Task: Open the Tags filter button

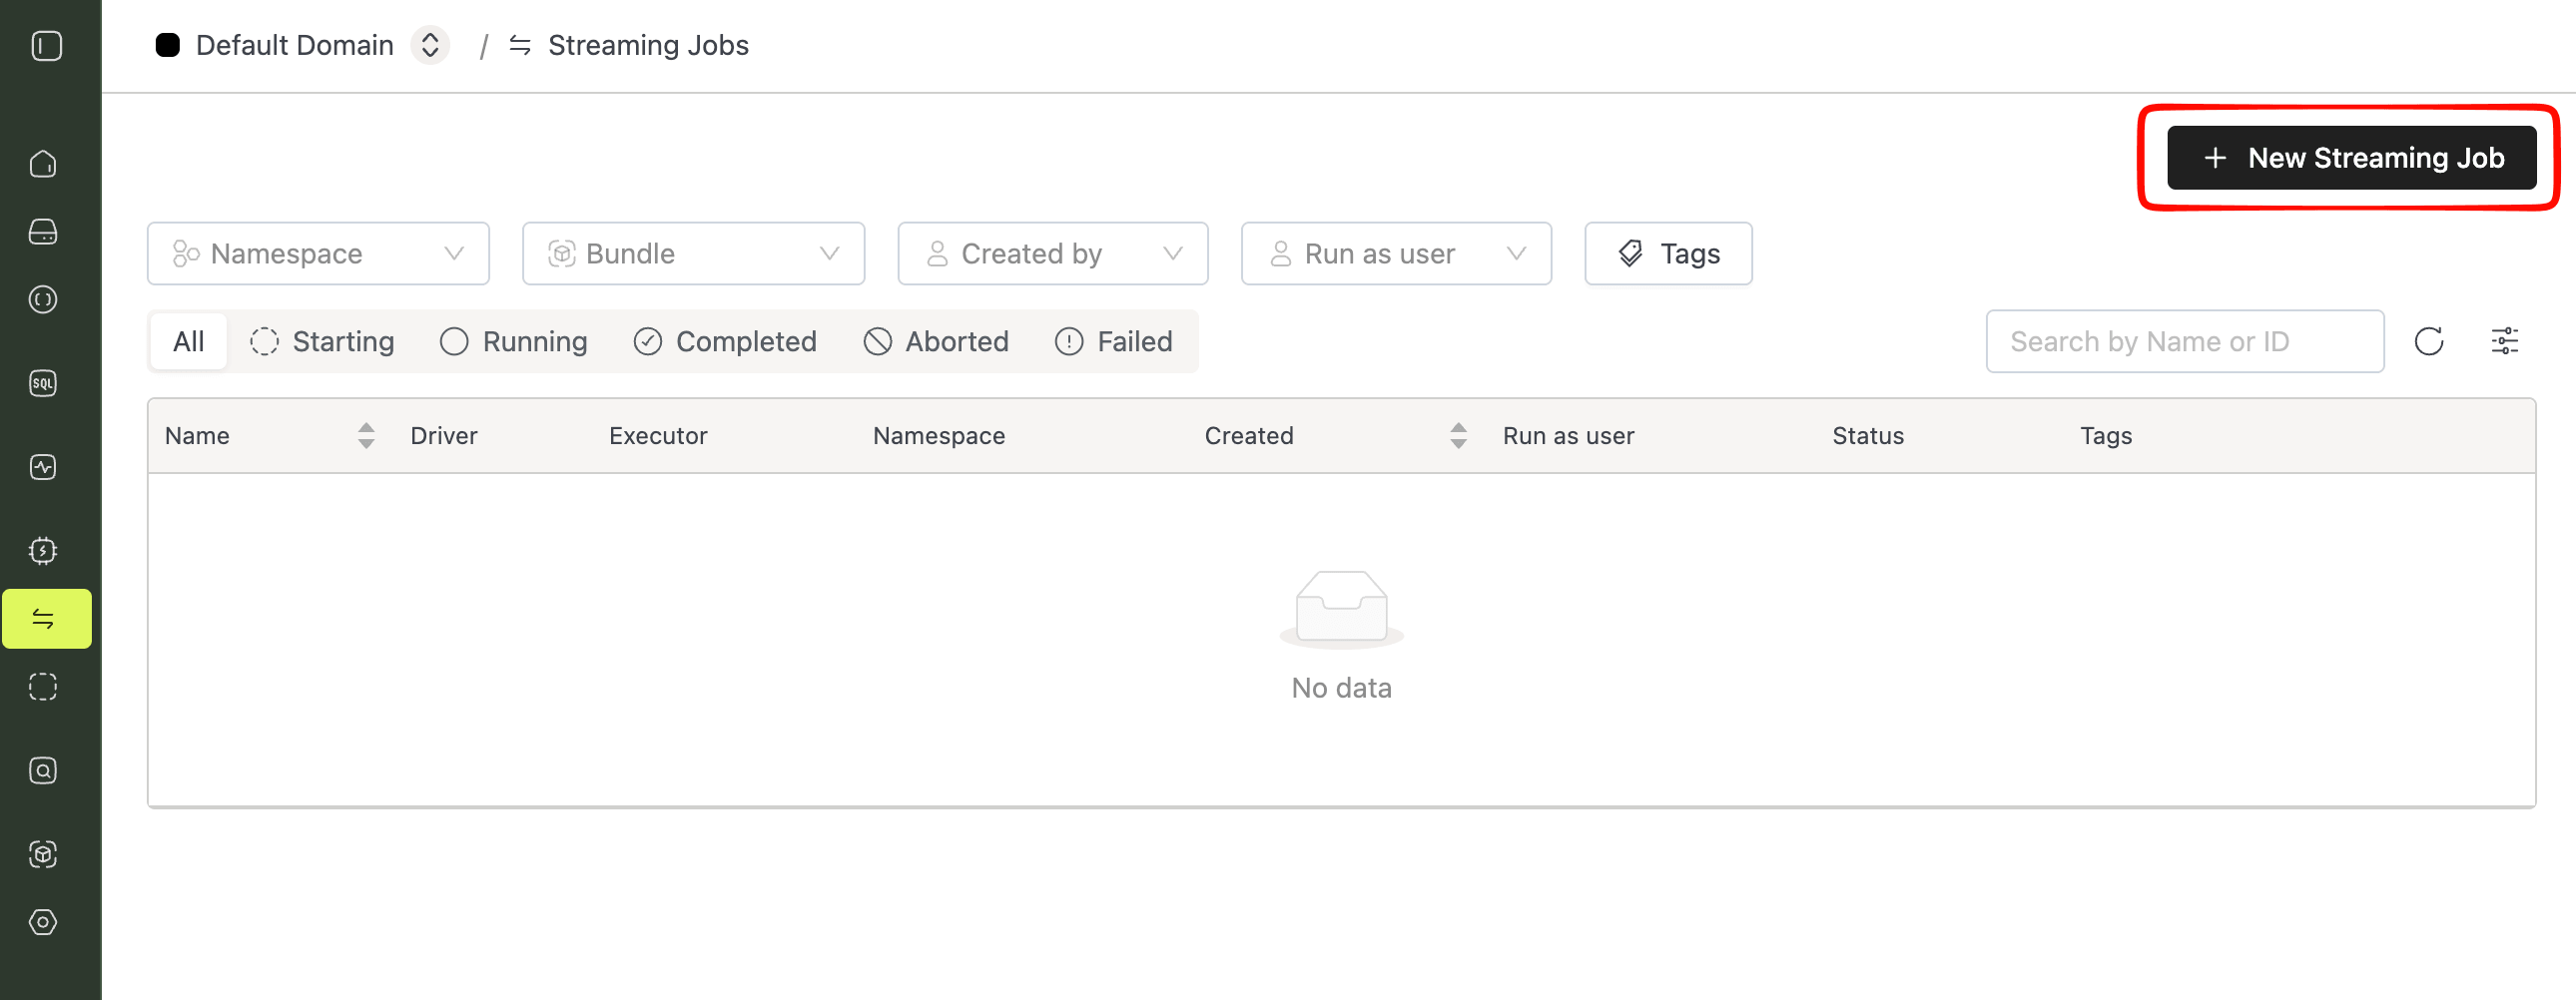Action: click(1668, 253)
